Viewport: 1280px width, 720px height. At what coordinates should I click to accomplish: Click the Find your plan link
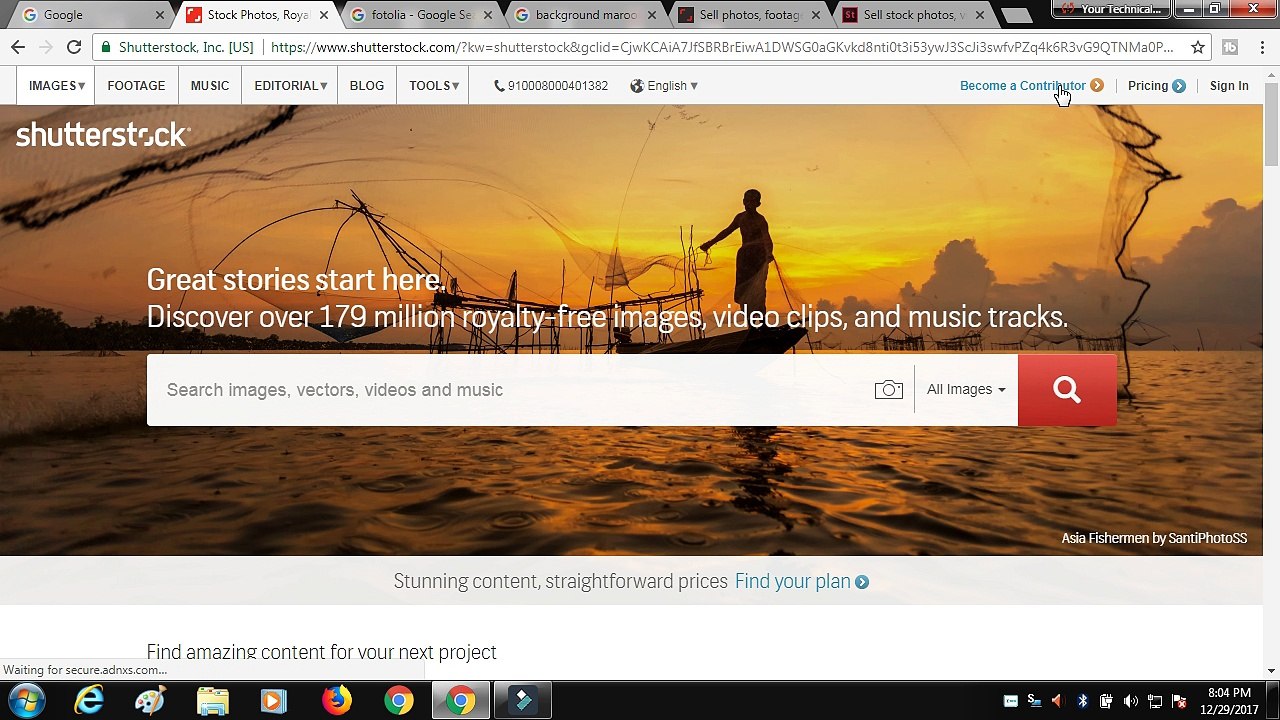(801, 581)
